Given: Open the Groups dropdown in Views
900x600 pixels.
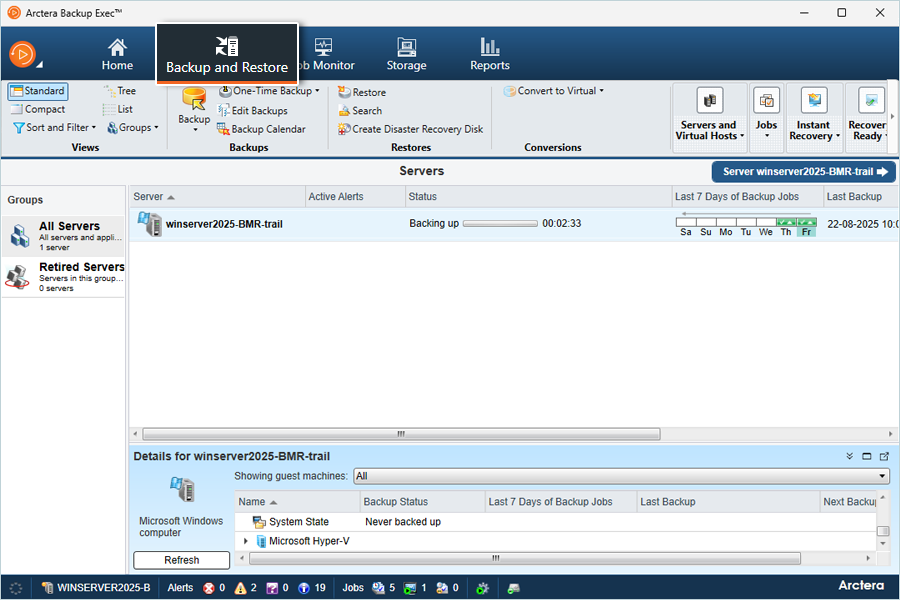Looking at the screenshot, I should coord(133,127).
